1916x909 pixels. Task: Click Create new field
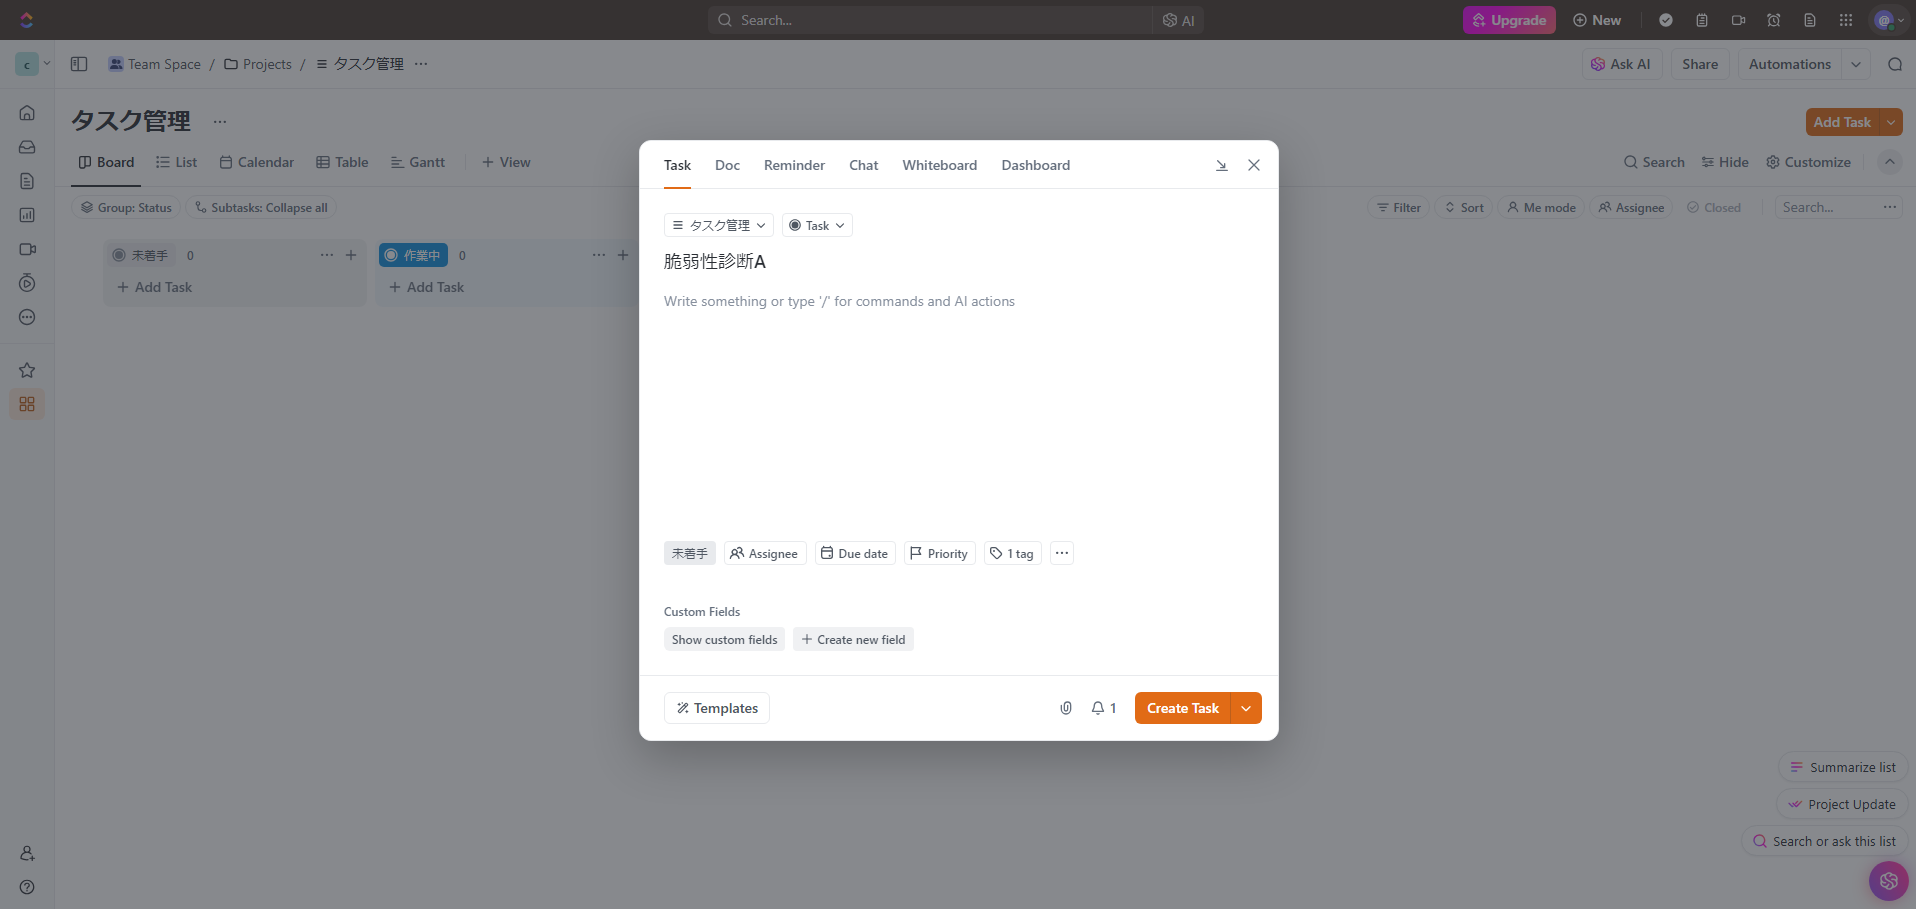853,640
